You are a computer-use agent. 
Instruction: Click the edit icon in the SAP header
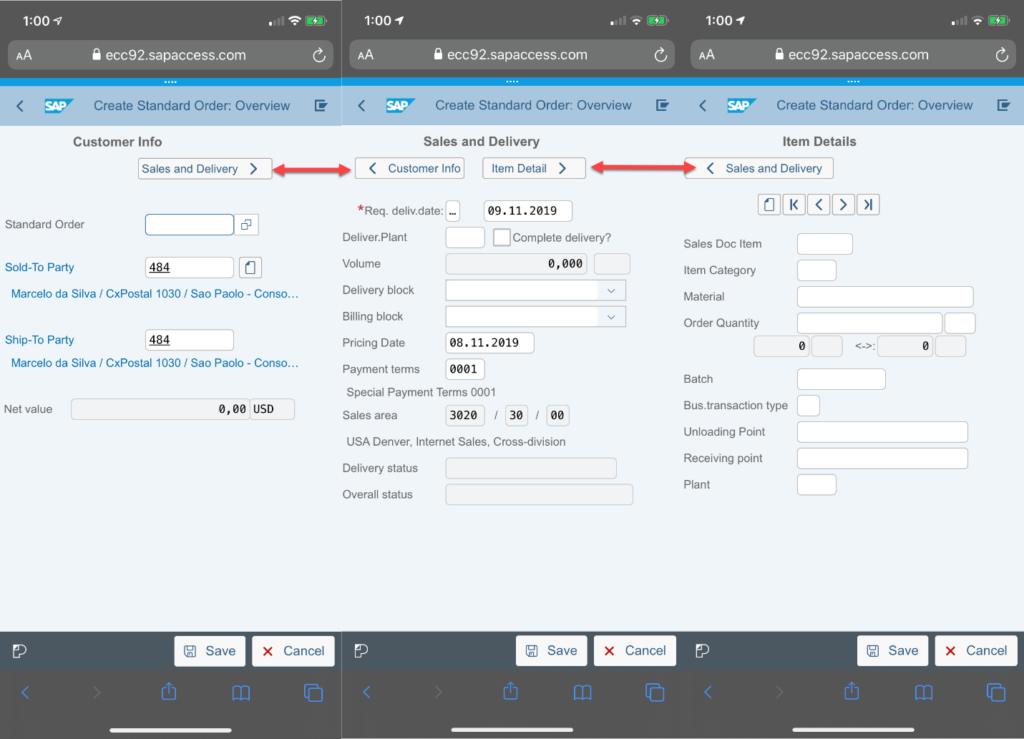(x=320, y=104)
